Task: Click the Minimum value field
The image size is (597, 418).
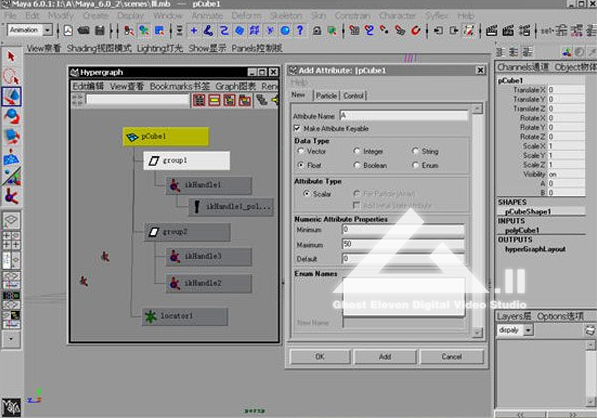Action: pyautogui.click(x=403, y=230)
